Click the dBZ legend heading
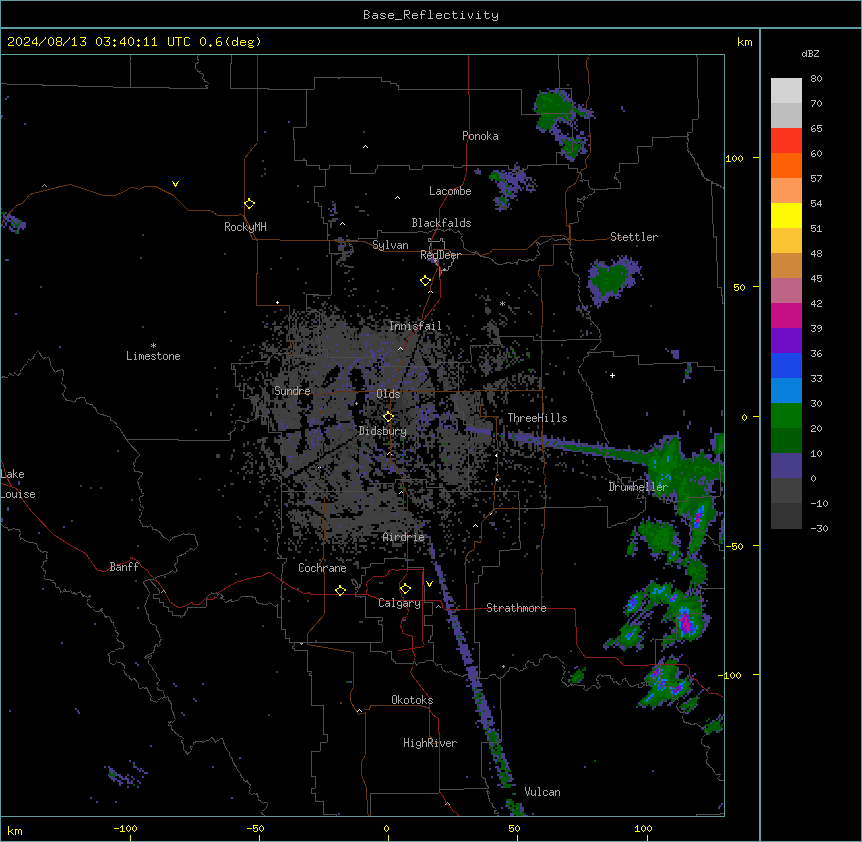Screen dimensions: 862x842 point(810,54)
